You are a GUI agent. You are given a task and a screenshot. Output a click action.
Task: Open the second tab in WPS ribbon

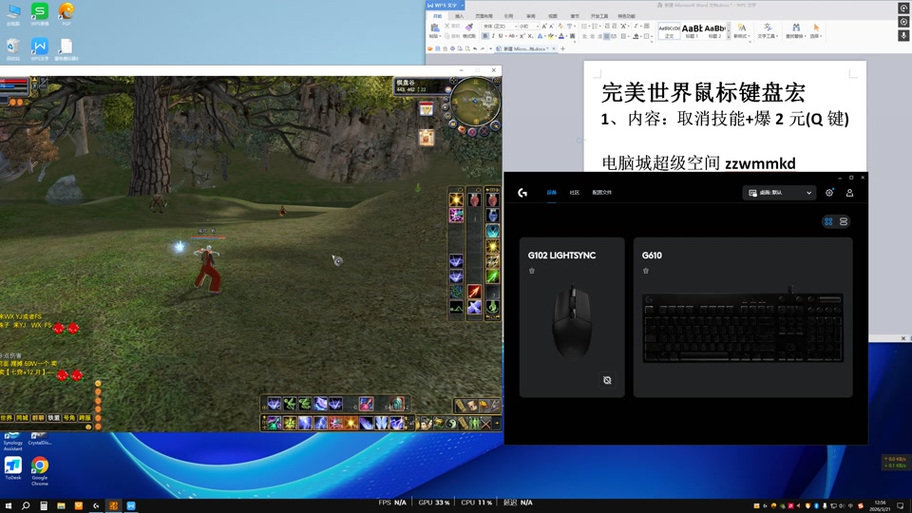459,16
